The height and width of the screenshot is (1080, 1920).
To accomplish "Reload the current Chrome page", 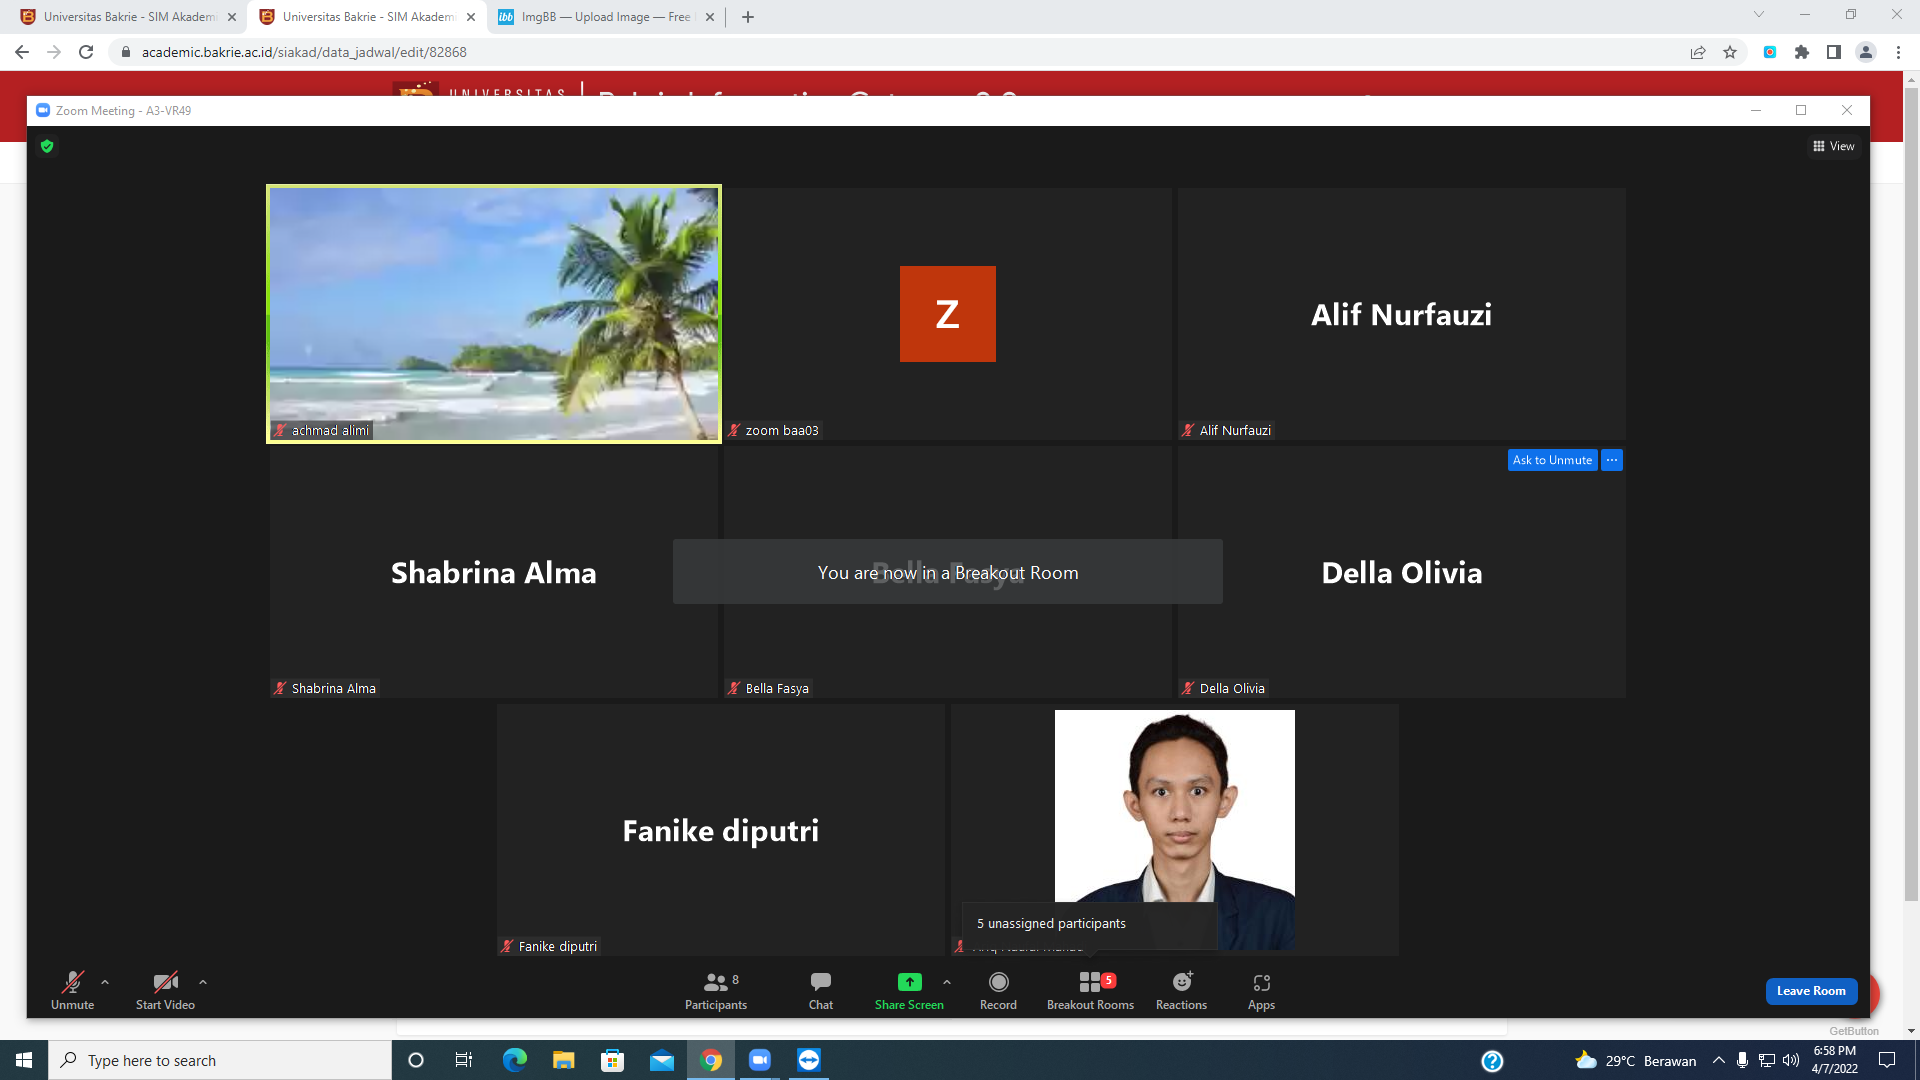I will pos(86,52).
